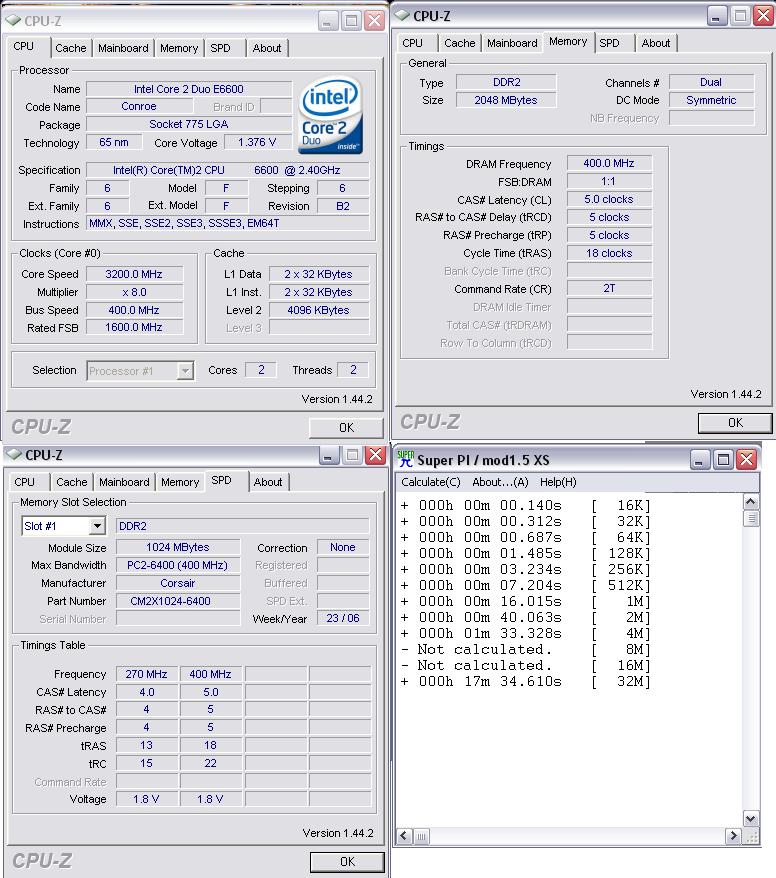Click the Intel Core 2 Duo logo
Image resolution: width=776 pixels, height=878 pixels.
pyautogui.click(x=331, y=116)
